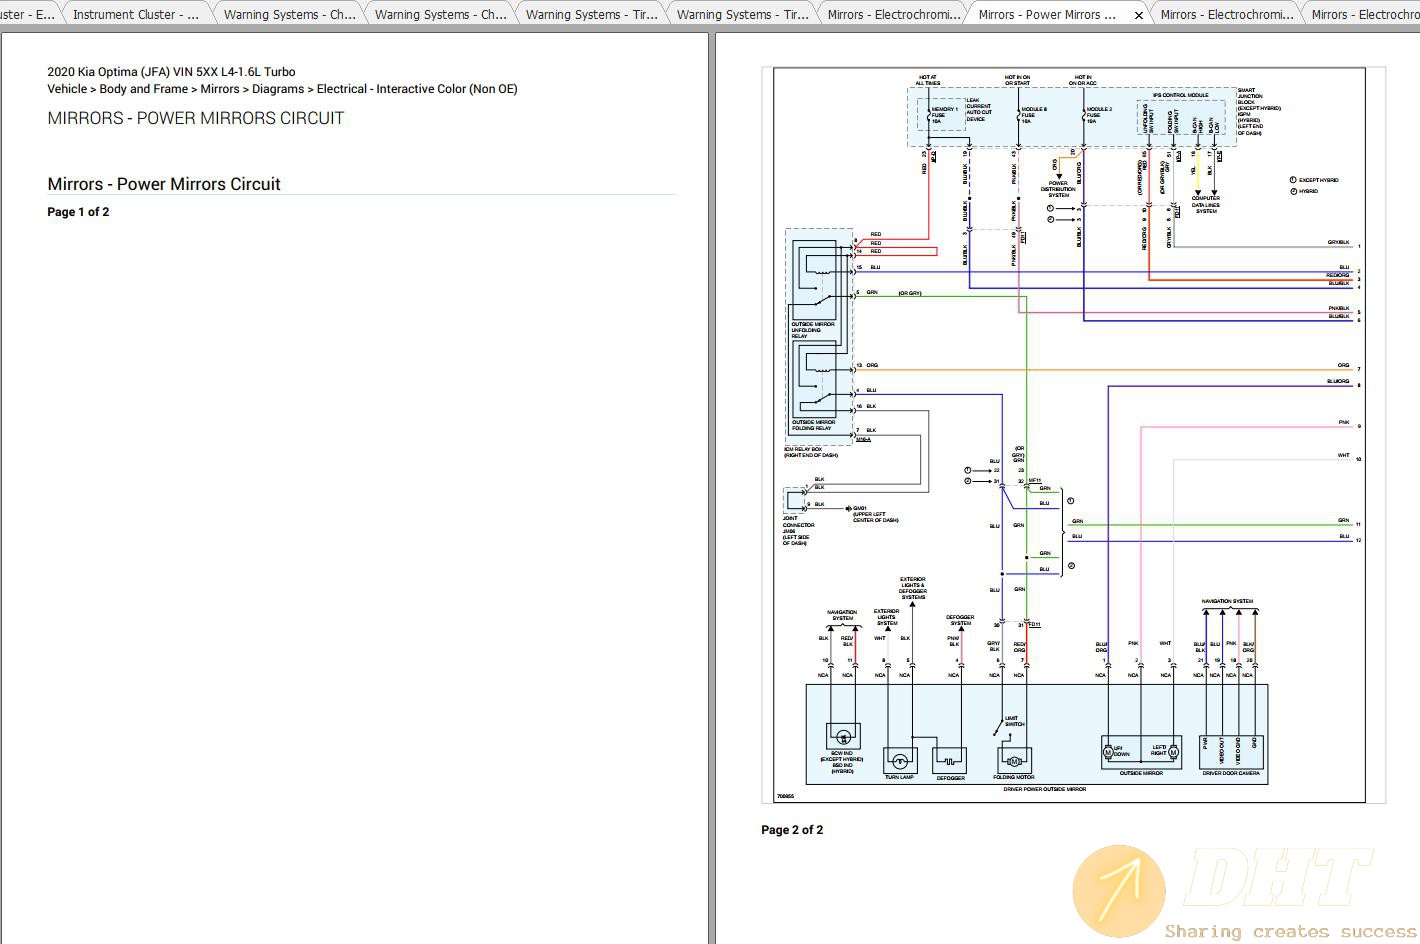Image resolution: width=1420 pixels, height=944 pixels.
Task: Click the BCW IND symbol in diagram
Action: (x=843, y=737)
